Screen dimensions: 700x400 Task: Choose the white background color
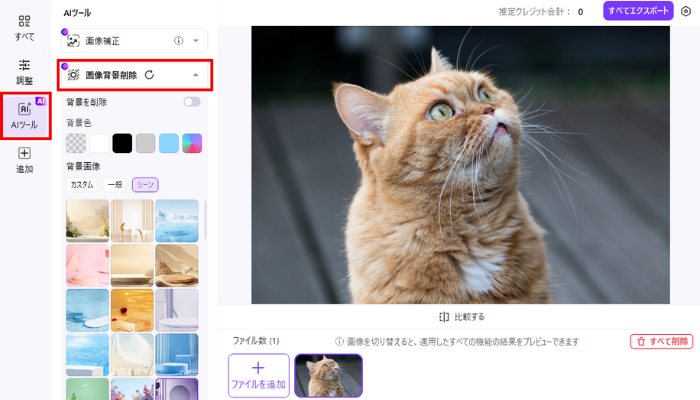[x=99, y=143]
